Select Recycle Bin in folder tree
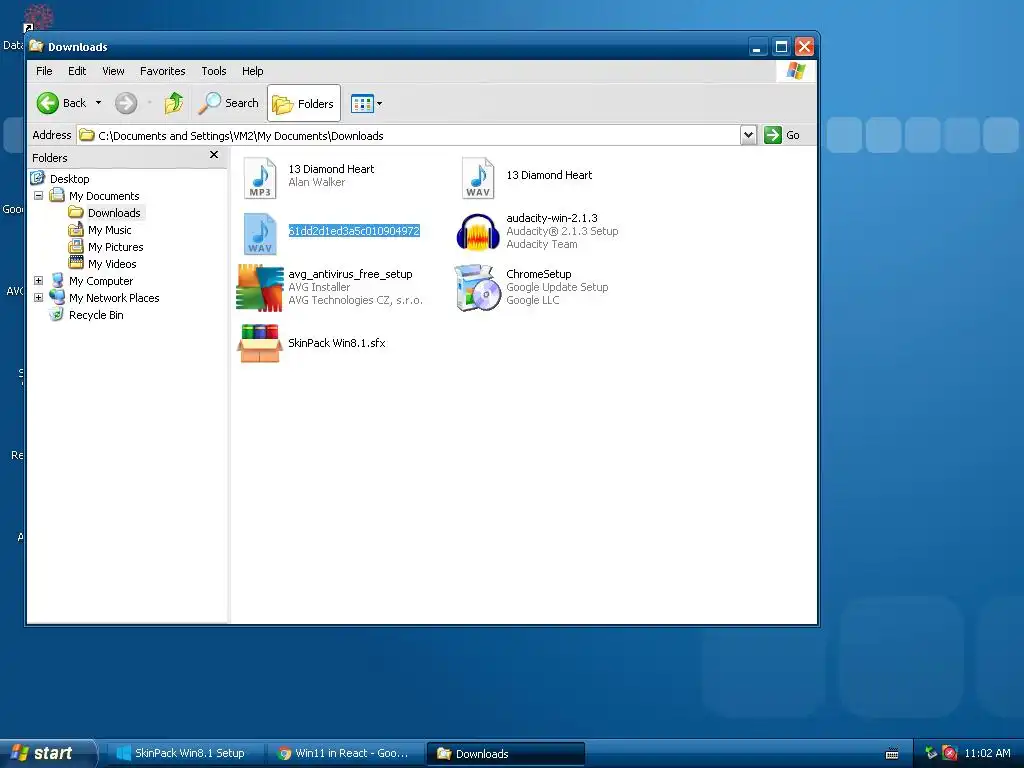This screenshot has width=1024, height=768. point(96,315)
